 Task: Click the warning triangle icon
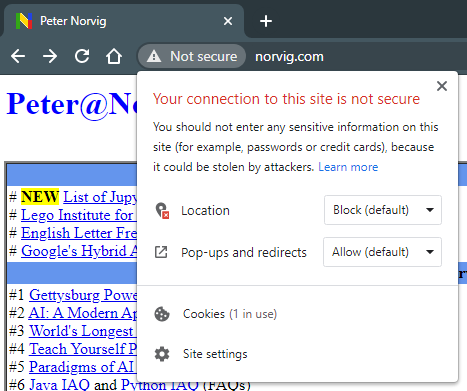pos(154,56)
